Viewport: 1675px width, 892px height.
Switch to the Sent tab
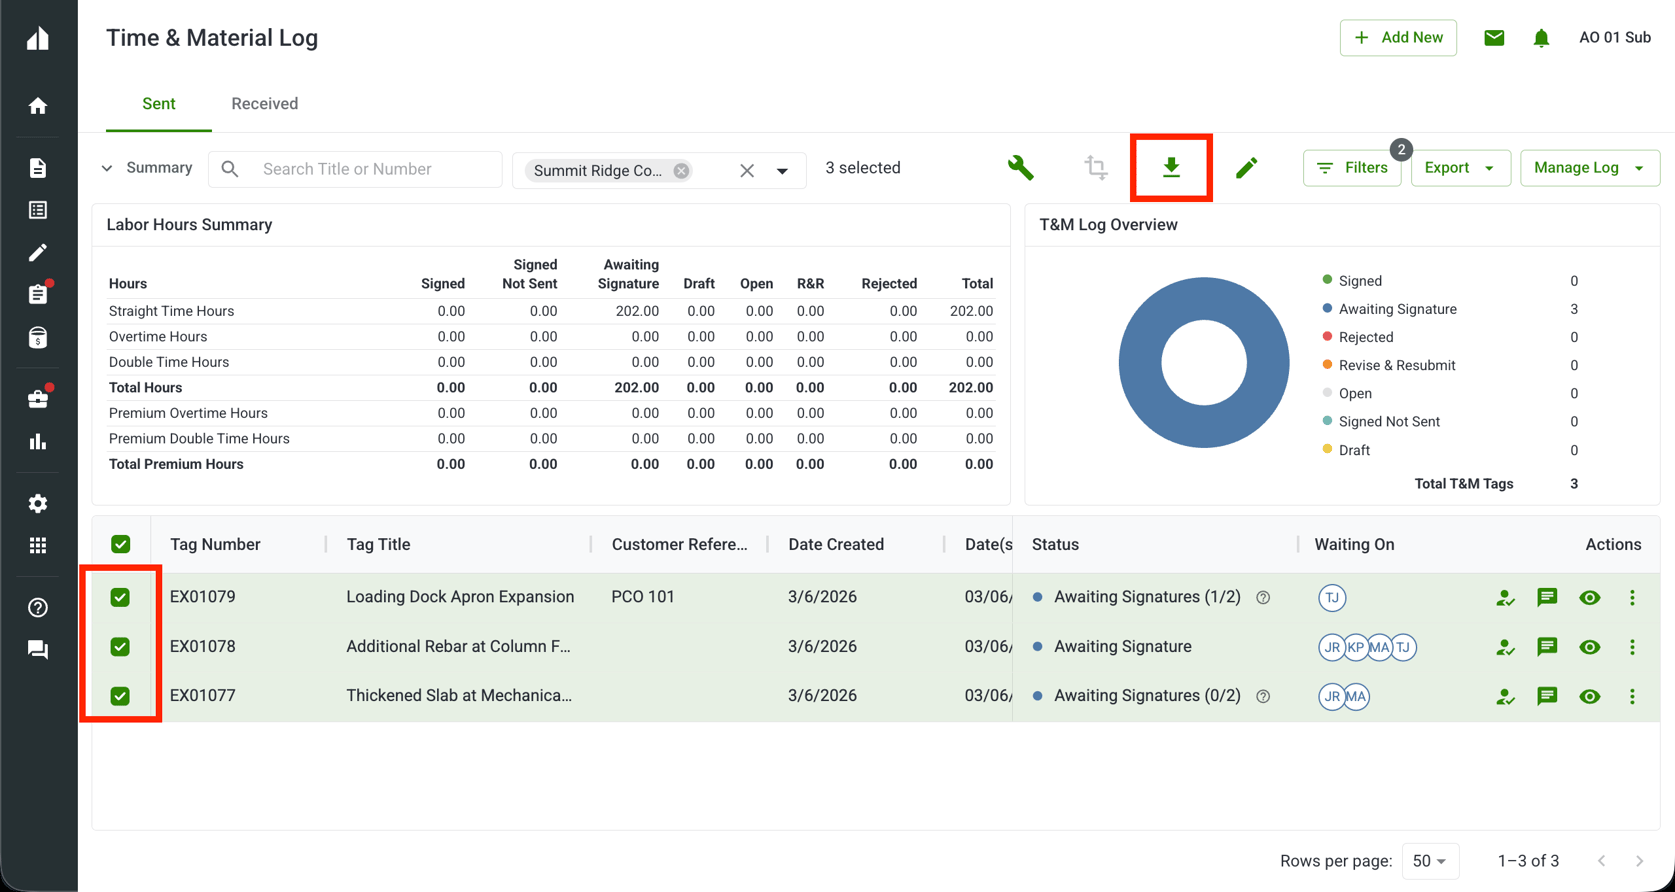(159, 104)
